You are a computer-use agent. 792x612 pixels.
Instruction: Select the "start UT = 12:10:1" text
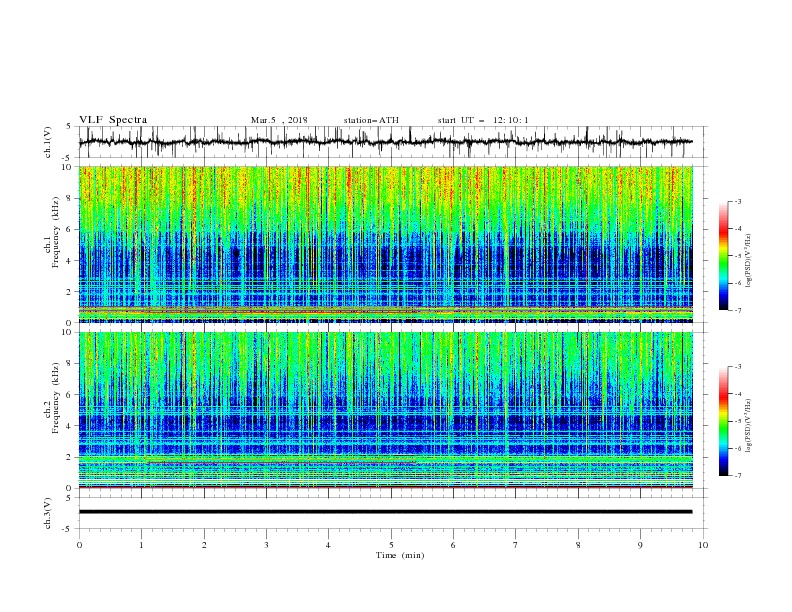[x=483, y=120]
